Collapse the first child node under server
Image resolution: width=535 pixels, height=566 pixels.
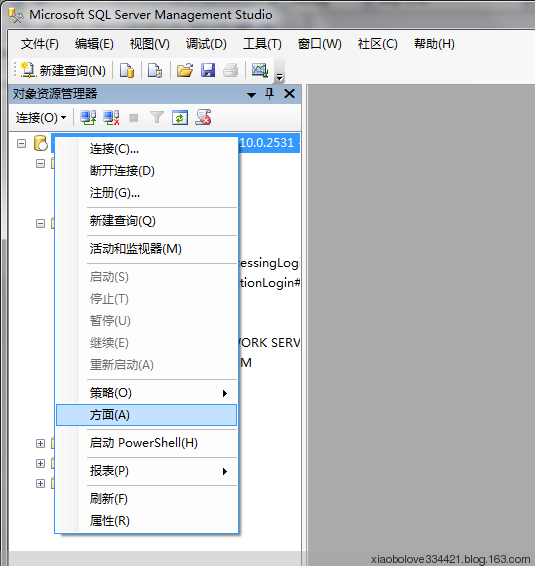tap(40, 164)
